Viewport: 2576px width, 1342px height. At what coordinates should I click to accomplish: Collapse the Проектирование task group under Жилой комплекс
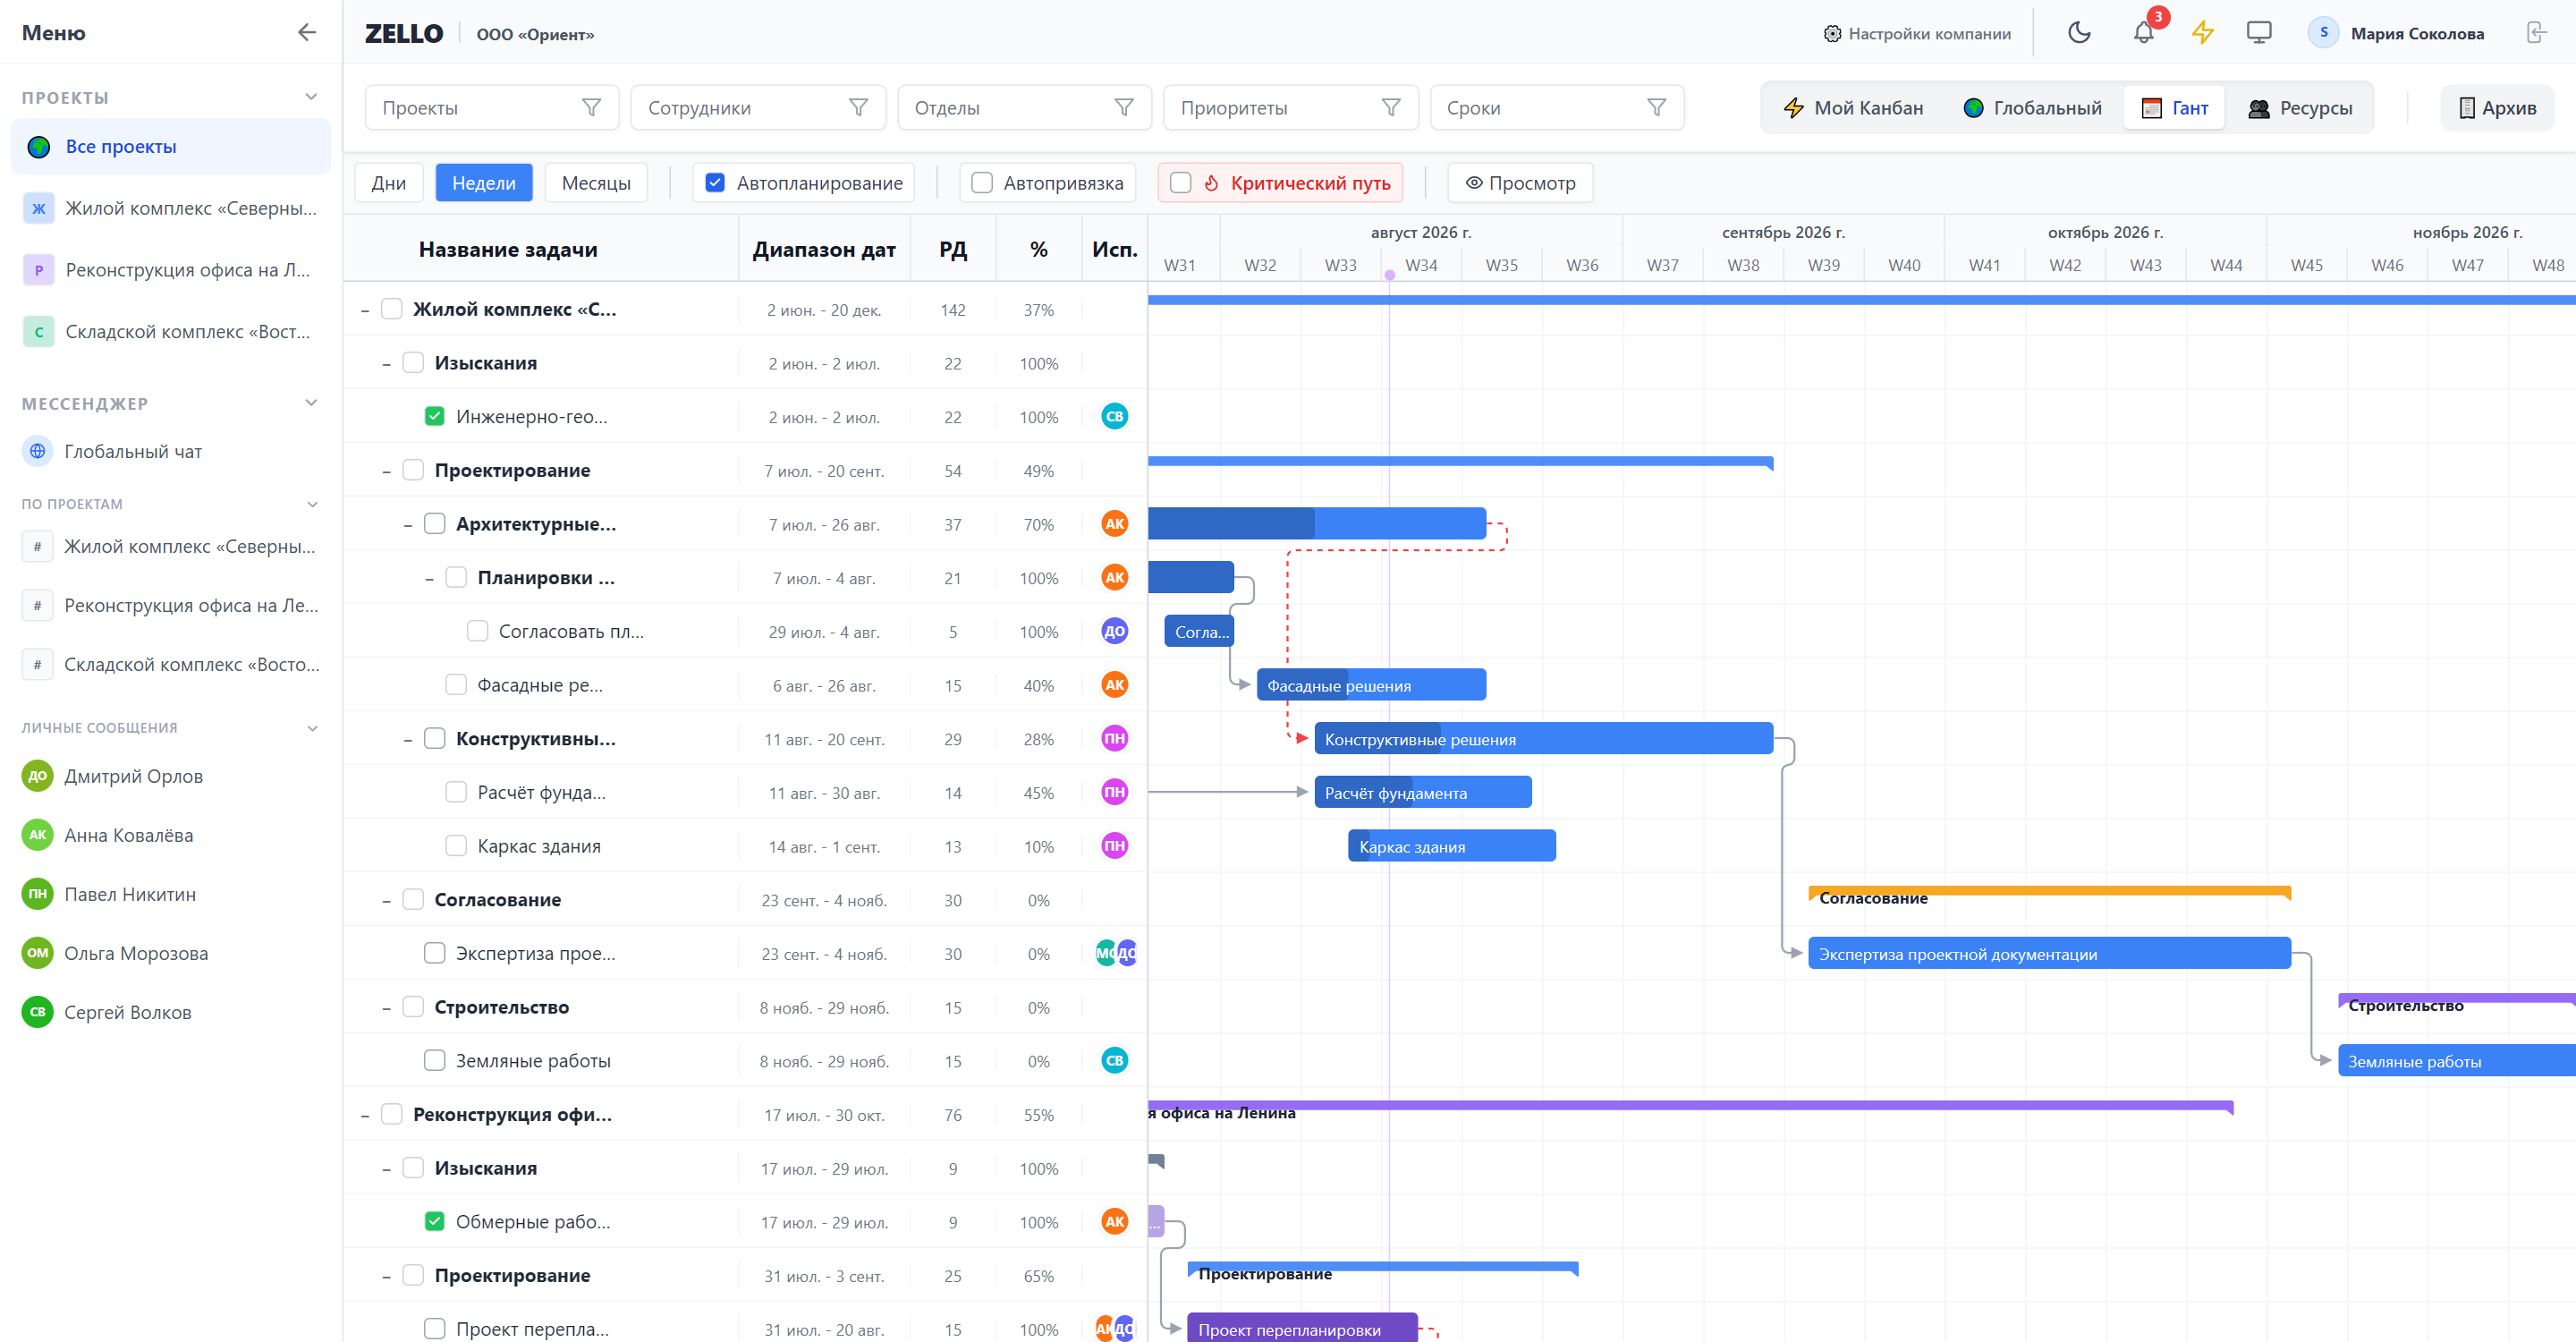tap(386, 471)
